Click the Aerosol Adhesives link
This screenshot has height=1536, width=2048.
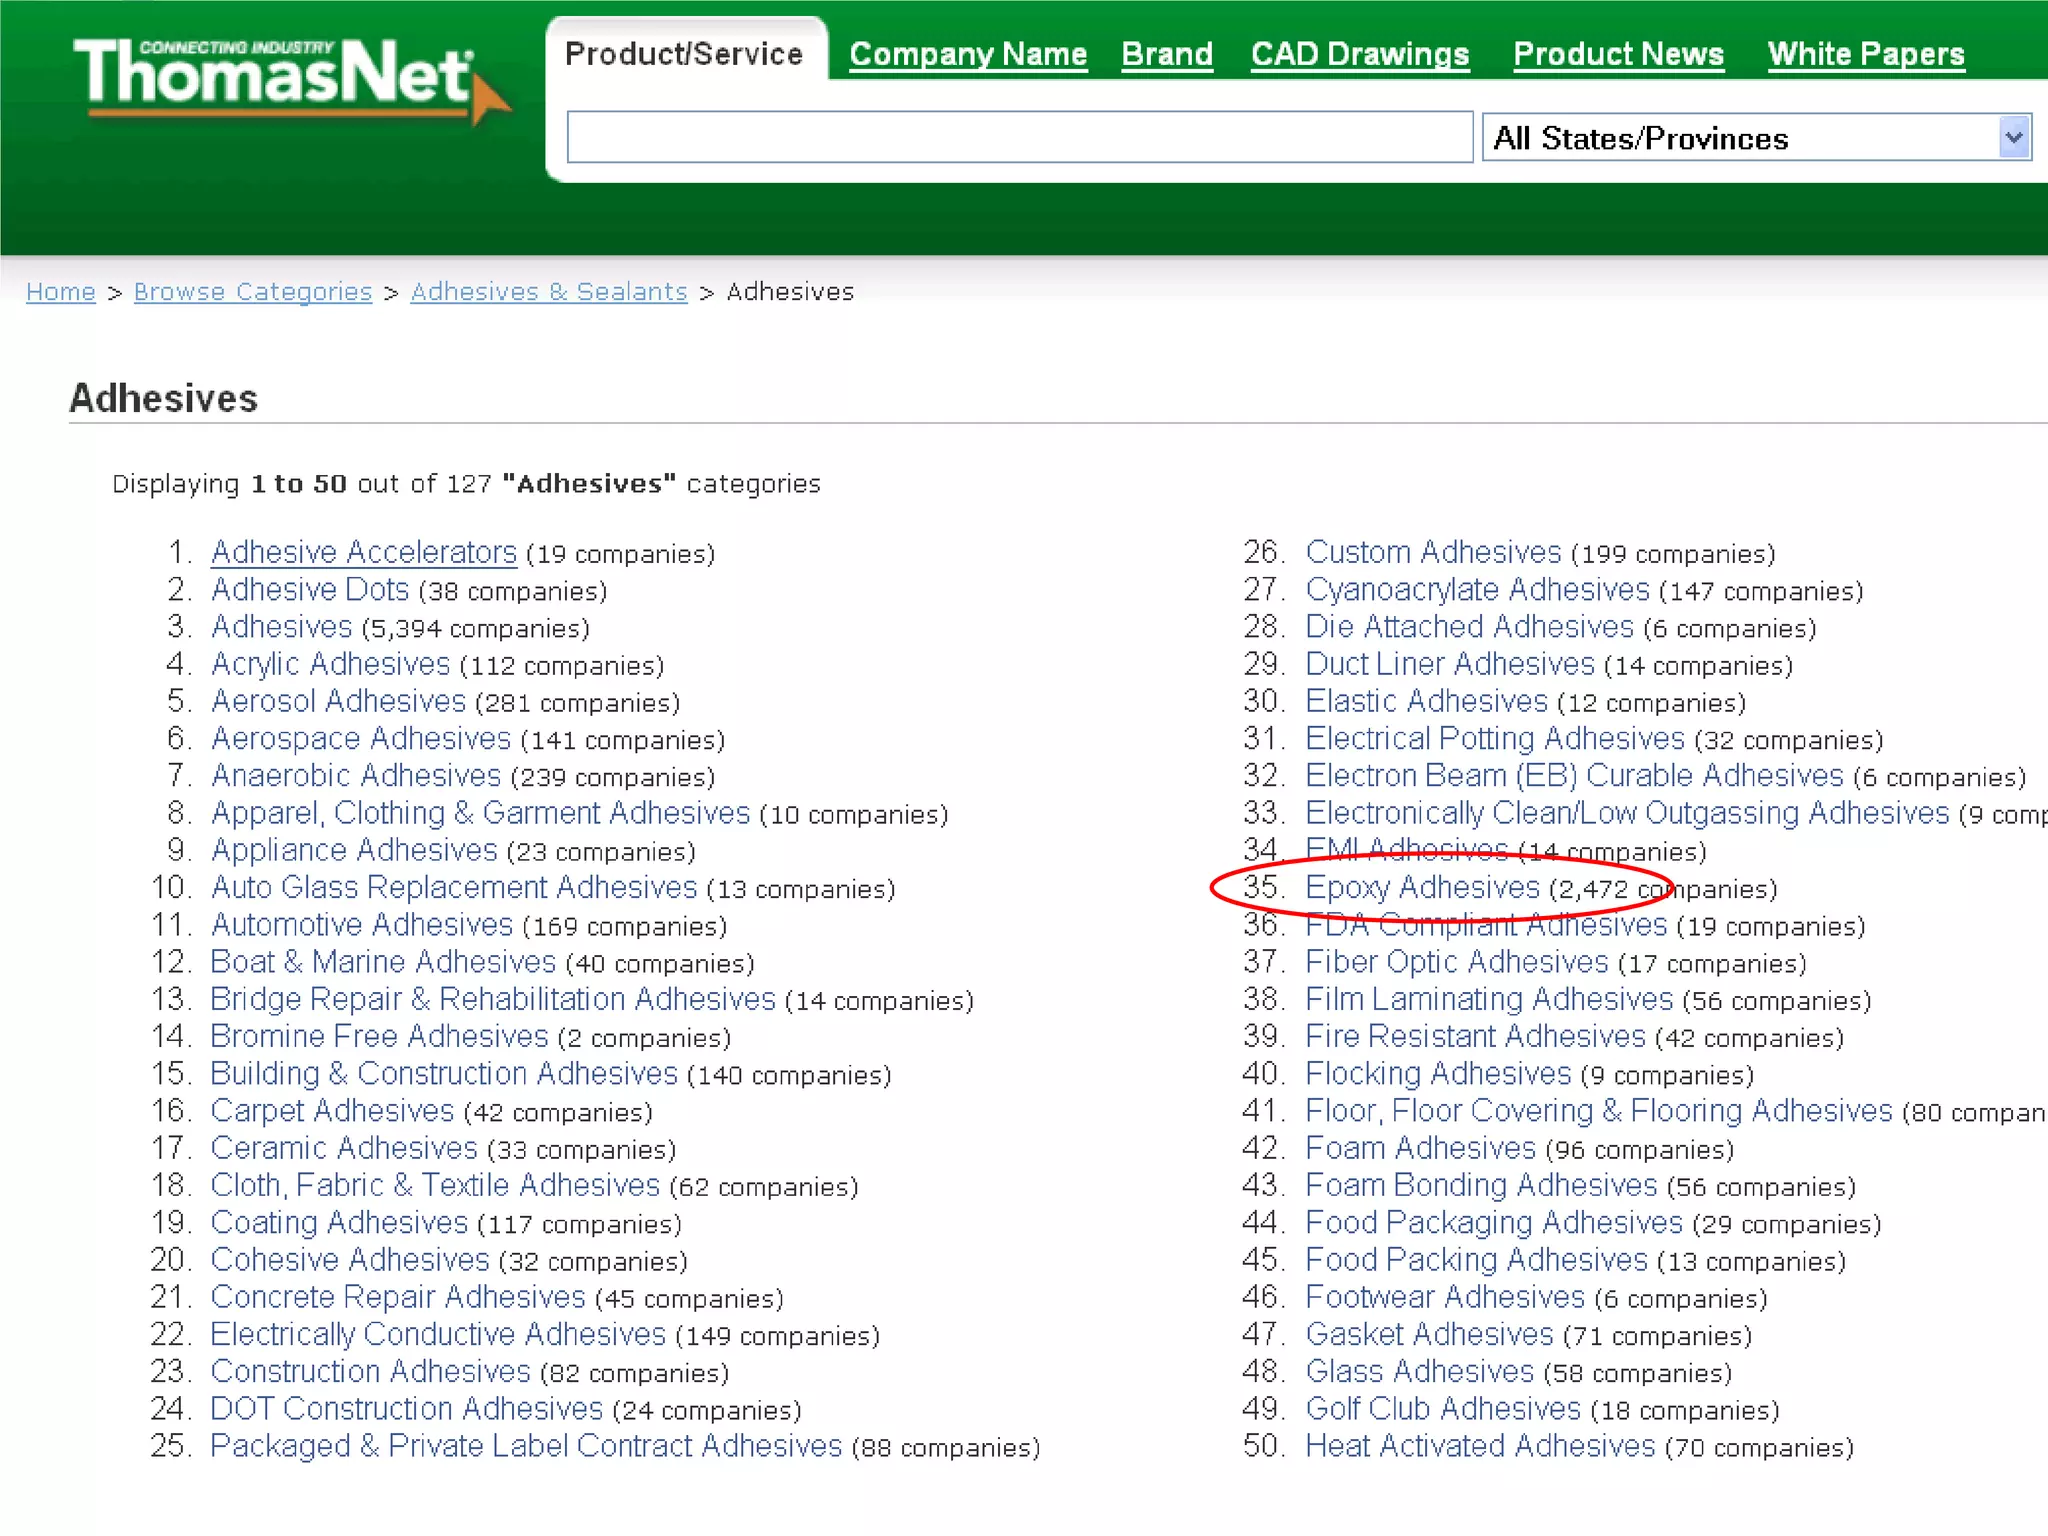coord(338,701)
